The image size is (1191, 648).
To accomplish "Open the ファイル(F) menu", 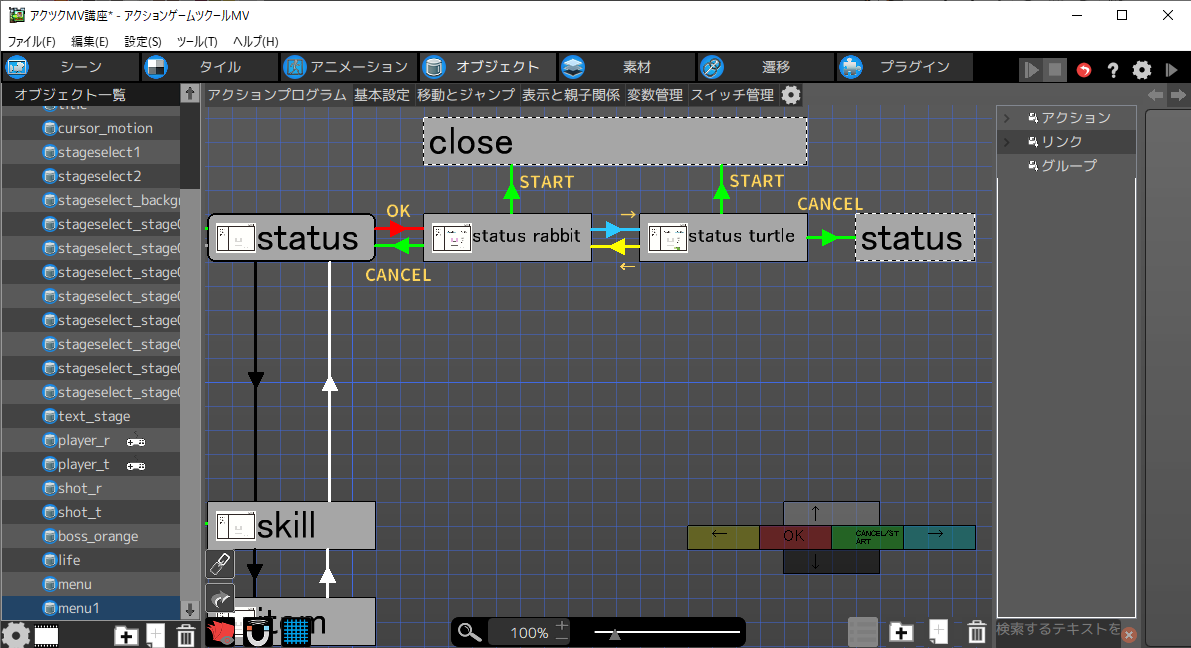I will (32, 41).
